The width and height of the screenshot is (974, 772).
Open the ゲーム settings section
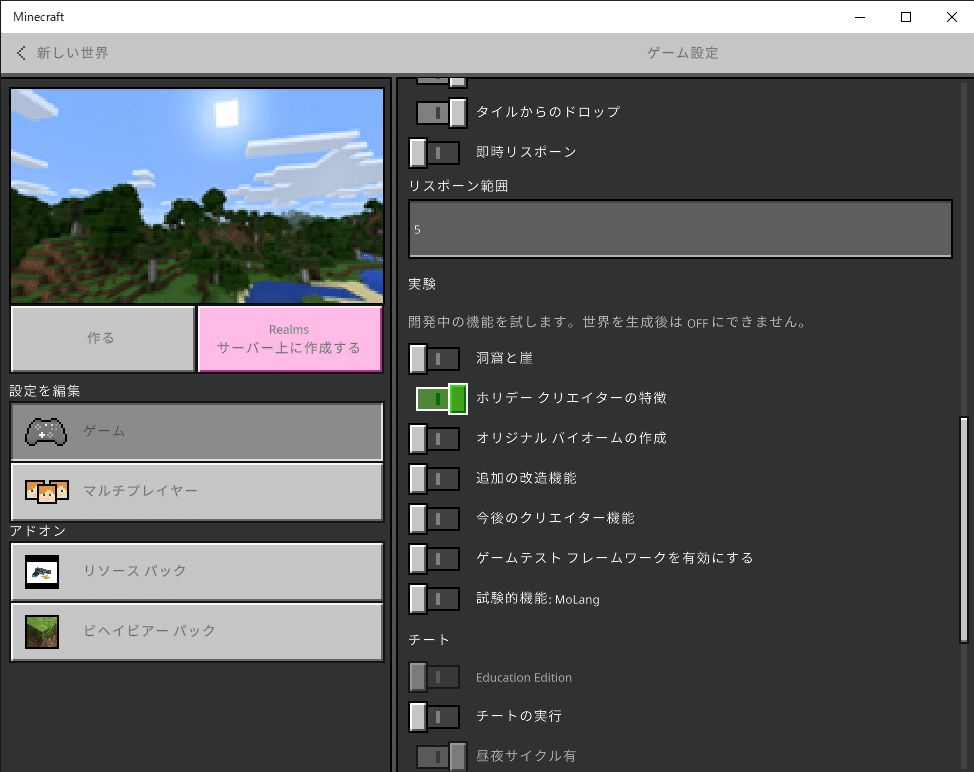coord(196,432)
